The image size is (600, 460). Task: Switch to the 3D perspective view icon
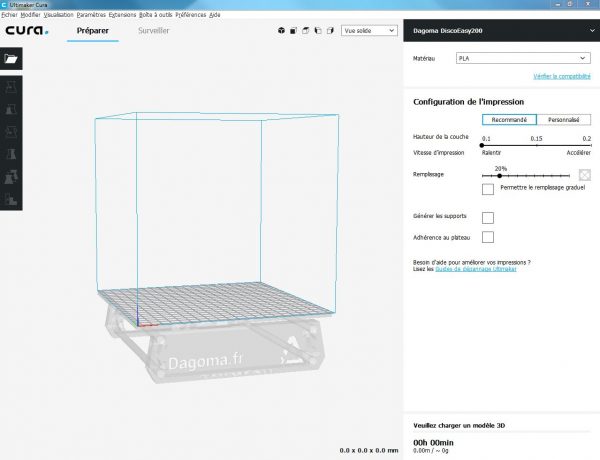[281, 31]
